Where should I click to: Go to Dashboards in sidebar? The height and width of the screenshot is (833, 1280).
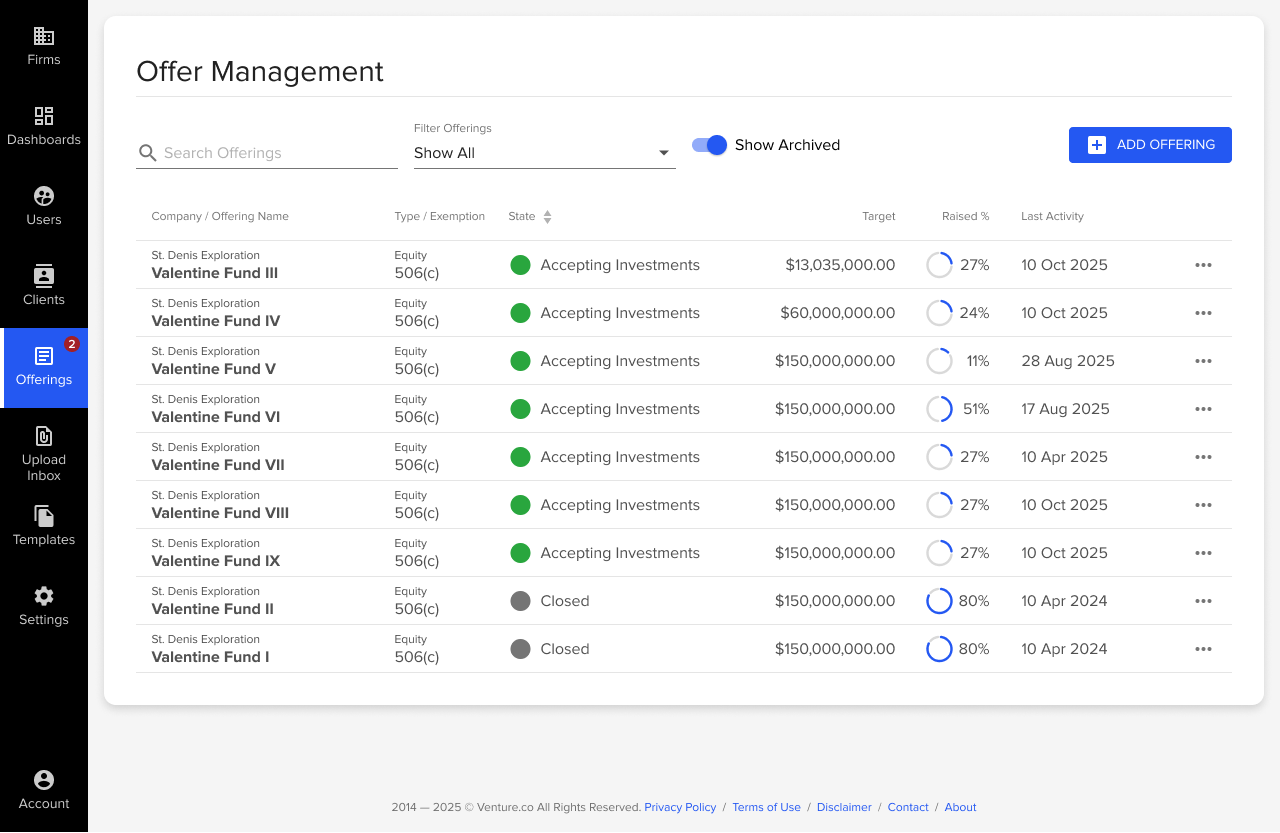(x=44, y=117)
